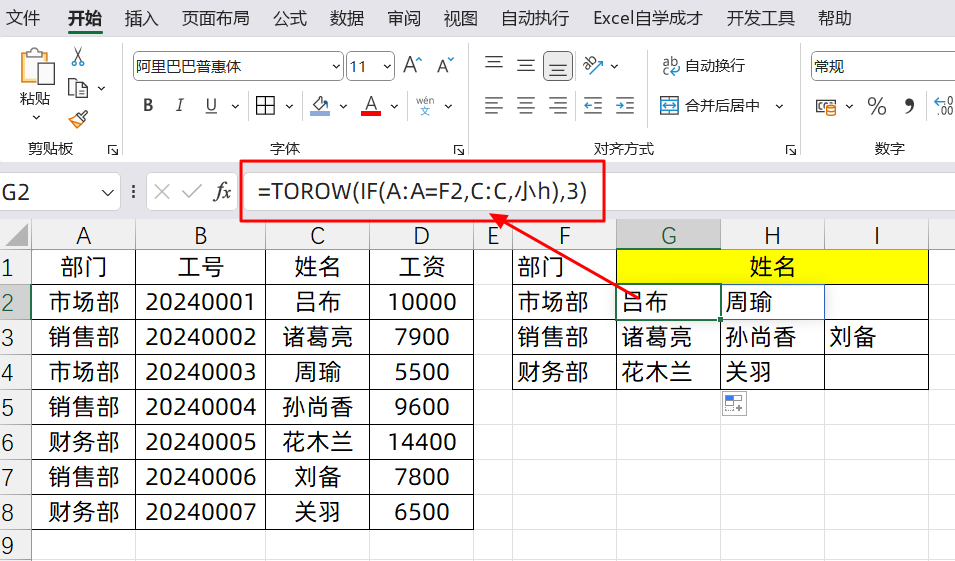The image size is (955, 561).
Task: Toggle bold formatting
Action: point(148,106)
